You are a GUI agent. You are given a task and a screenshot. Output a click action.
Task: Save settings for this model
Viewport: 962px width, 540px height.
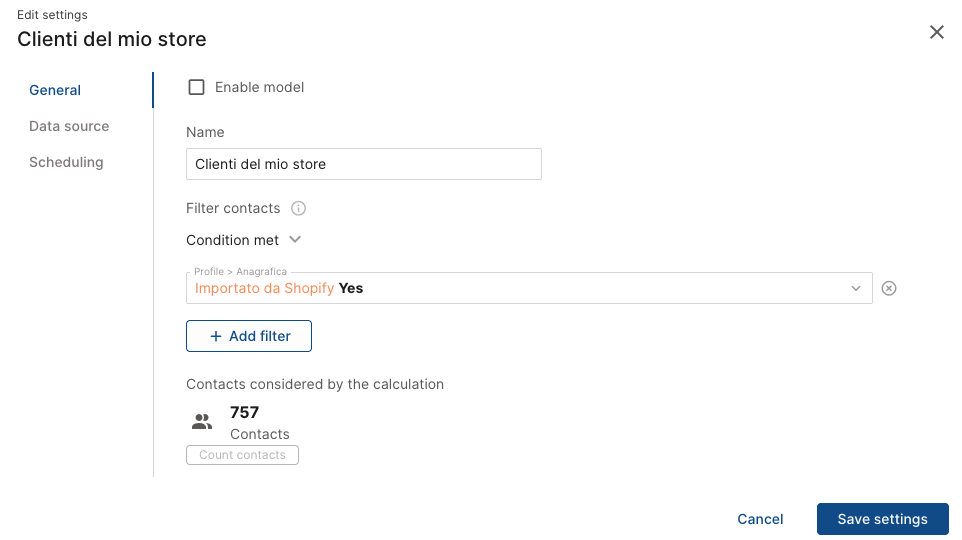point(882,519)
